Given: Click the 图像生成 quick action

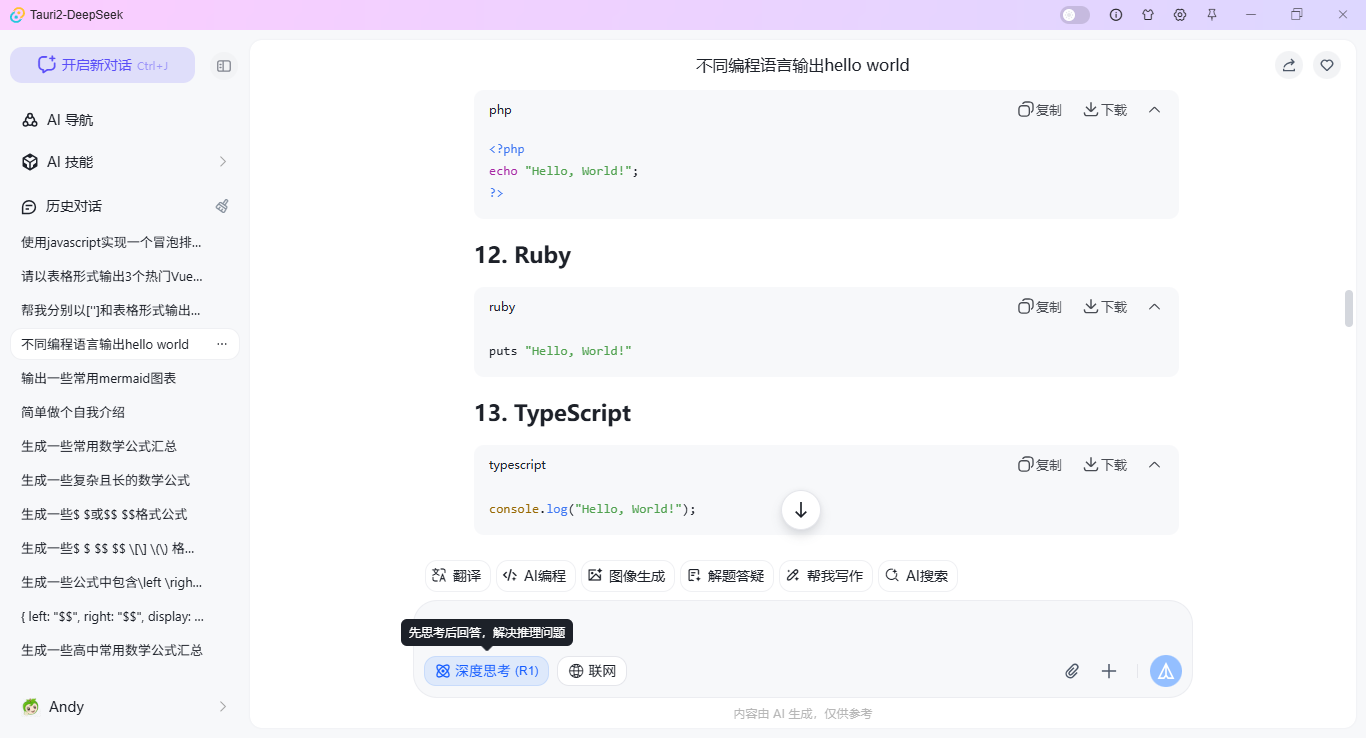Looking at the screenshot, I should [x=628, y=576].
